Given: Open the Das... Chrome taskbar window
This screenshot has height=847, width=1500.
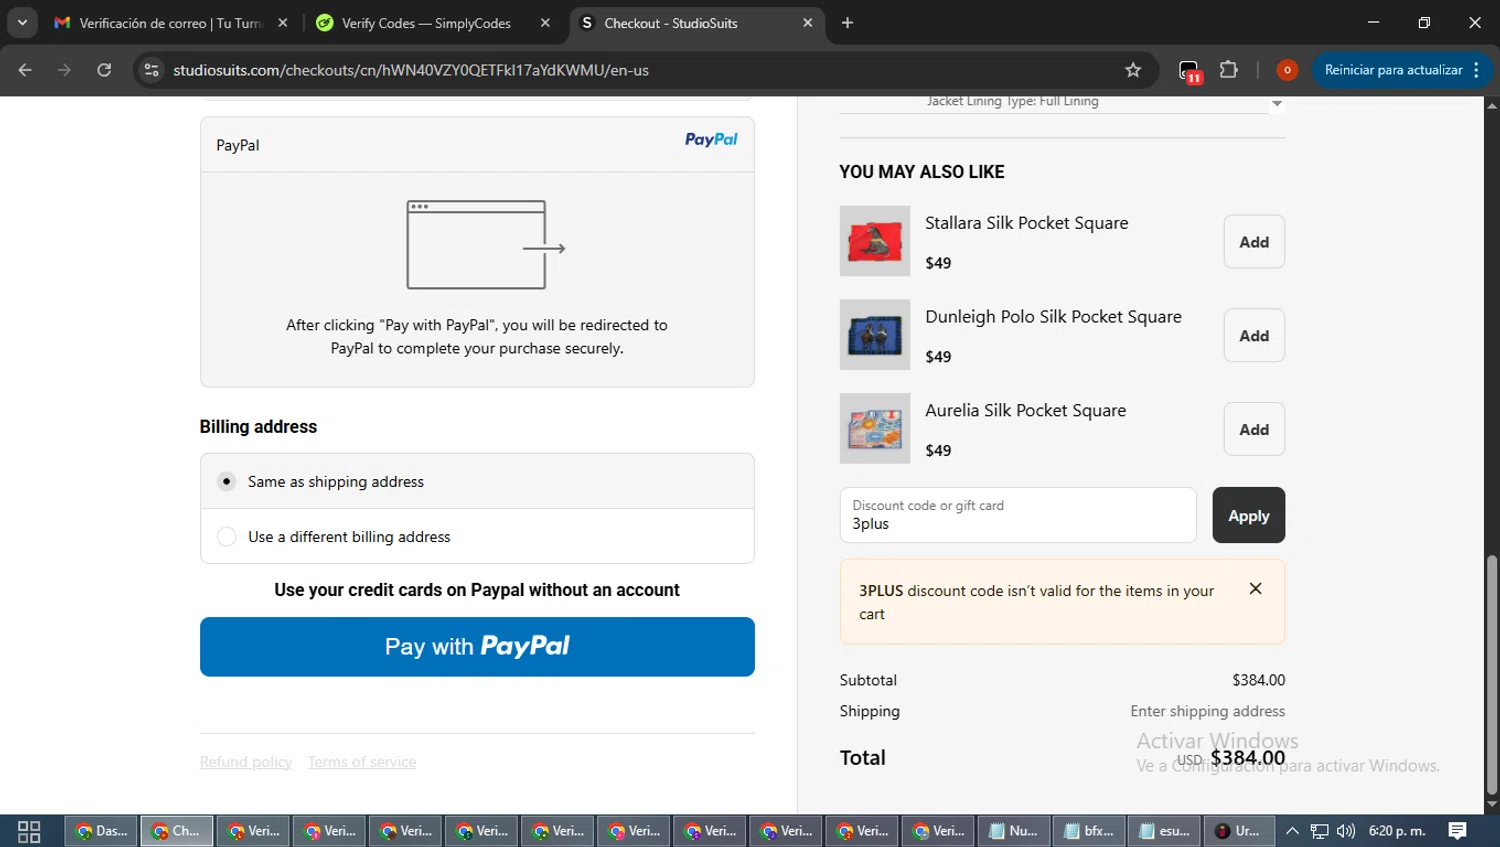Looking at the screenshot, I should coord(102,831).
